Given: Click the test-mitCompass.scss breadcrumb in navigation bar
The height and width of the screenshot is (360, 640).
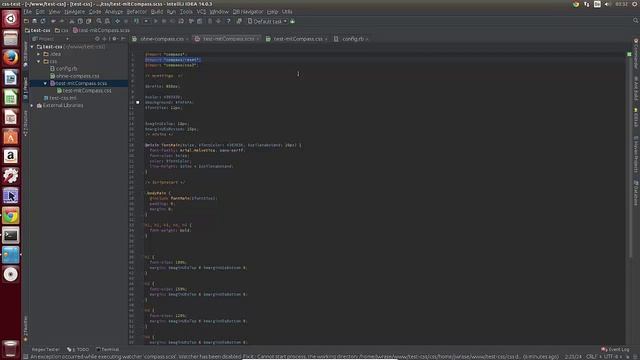Looking at the screenshot, I should tap(101, 30).
